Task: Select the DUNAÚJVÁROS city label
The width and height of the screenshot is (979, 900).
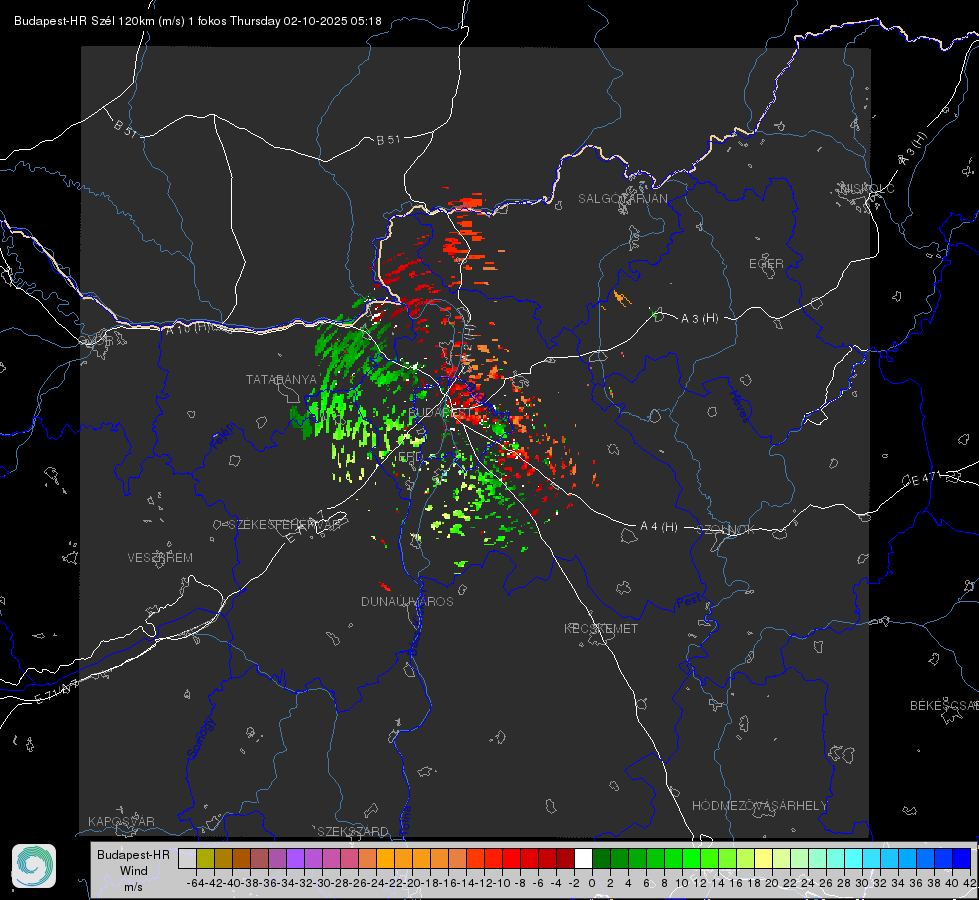Action: tap(407, 601)
